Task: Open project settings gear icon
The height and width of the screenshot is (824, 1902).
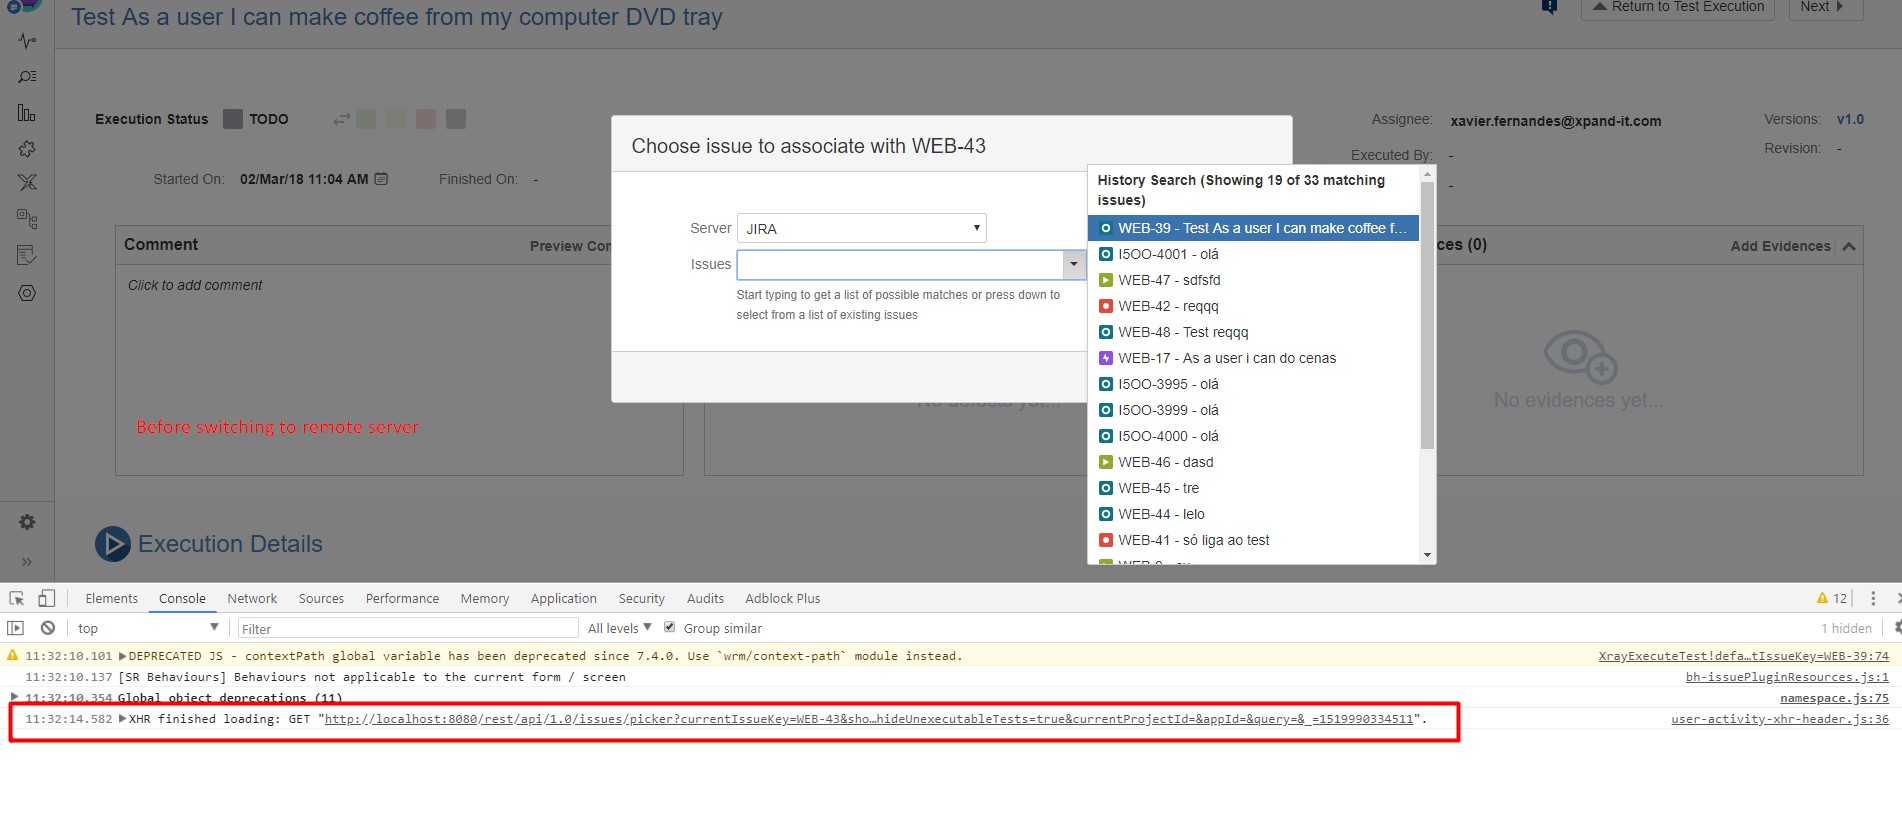Action: 27,522
